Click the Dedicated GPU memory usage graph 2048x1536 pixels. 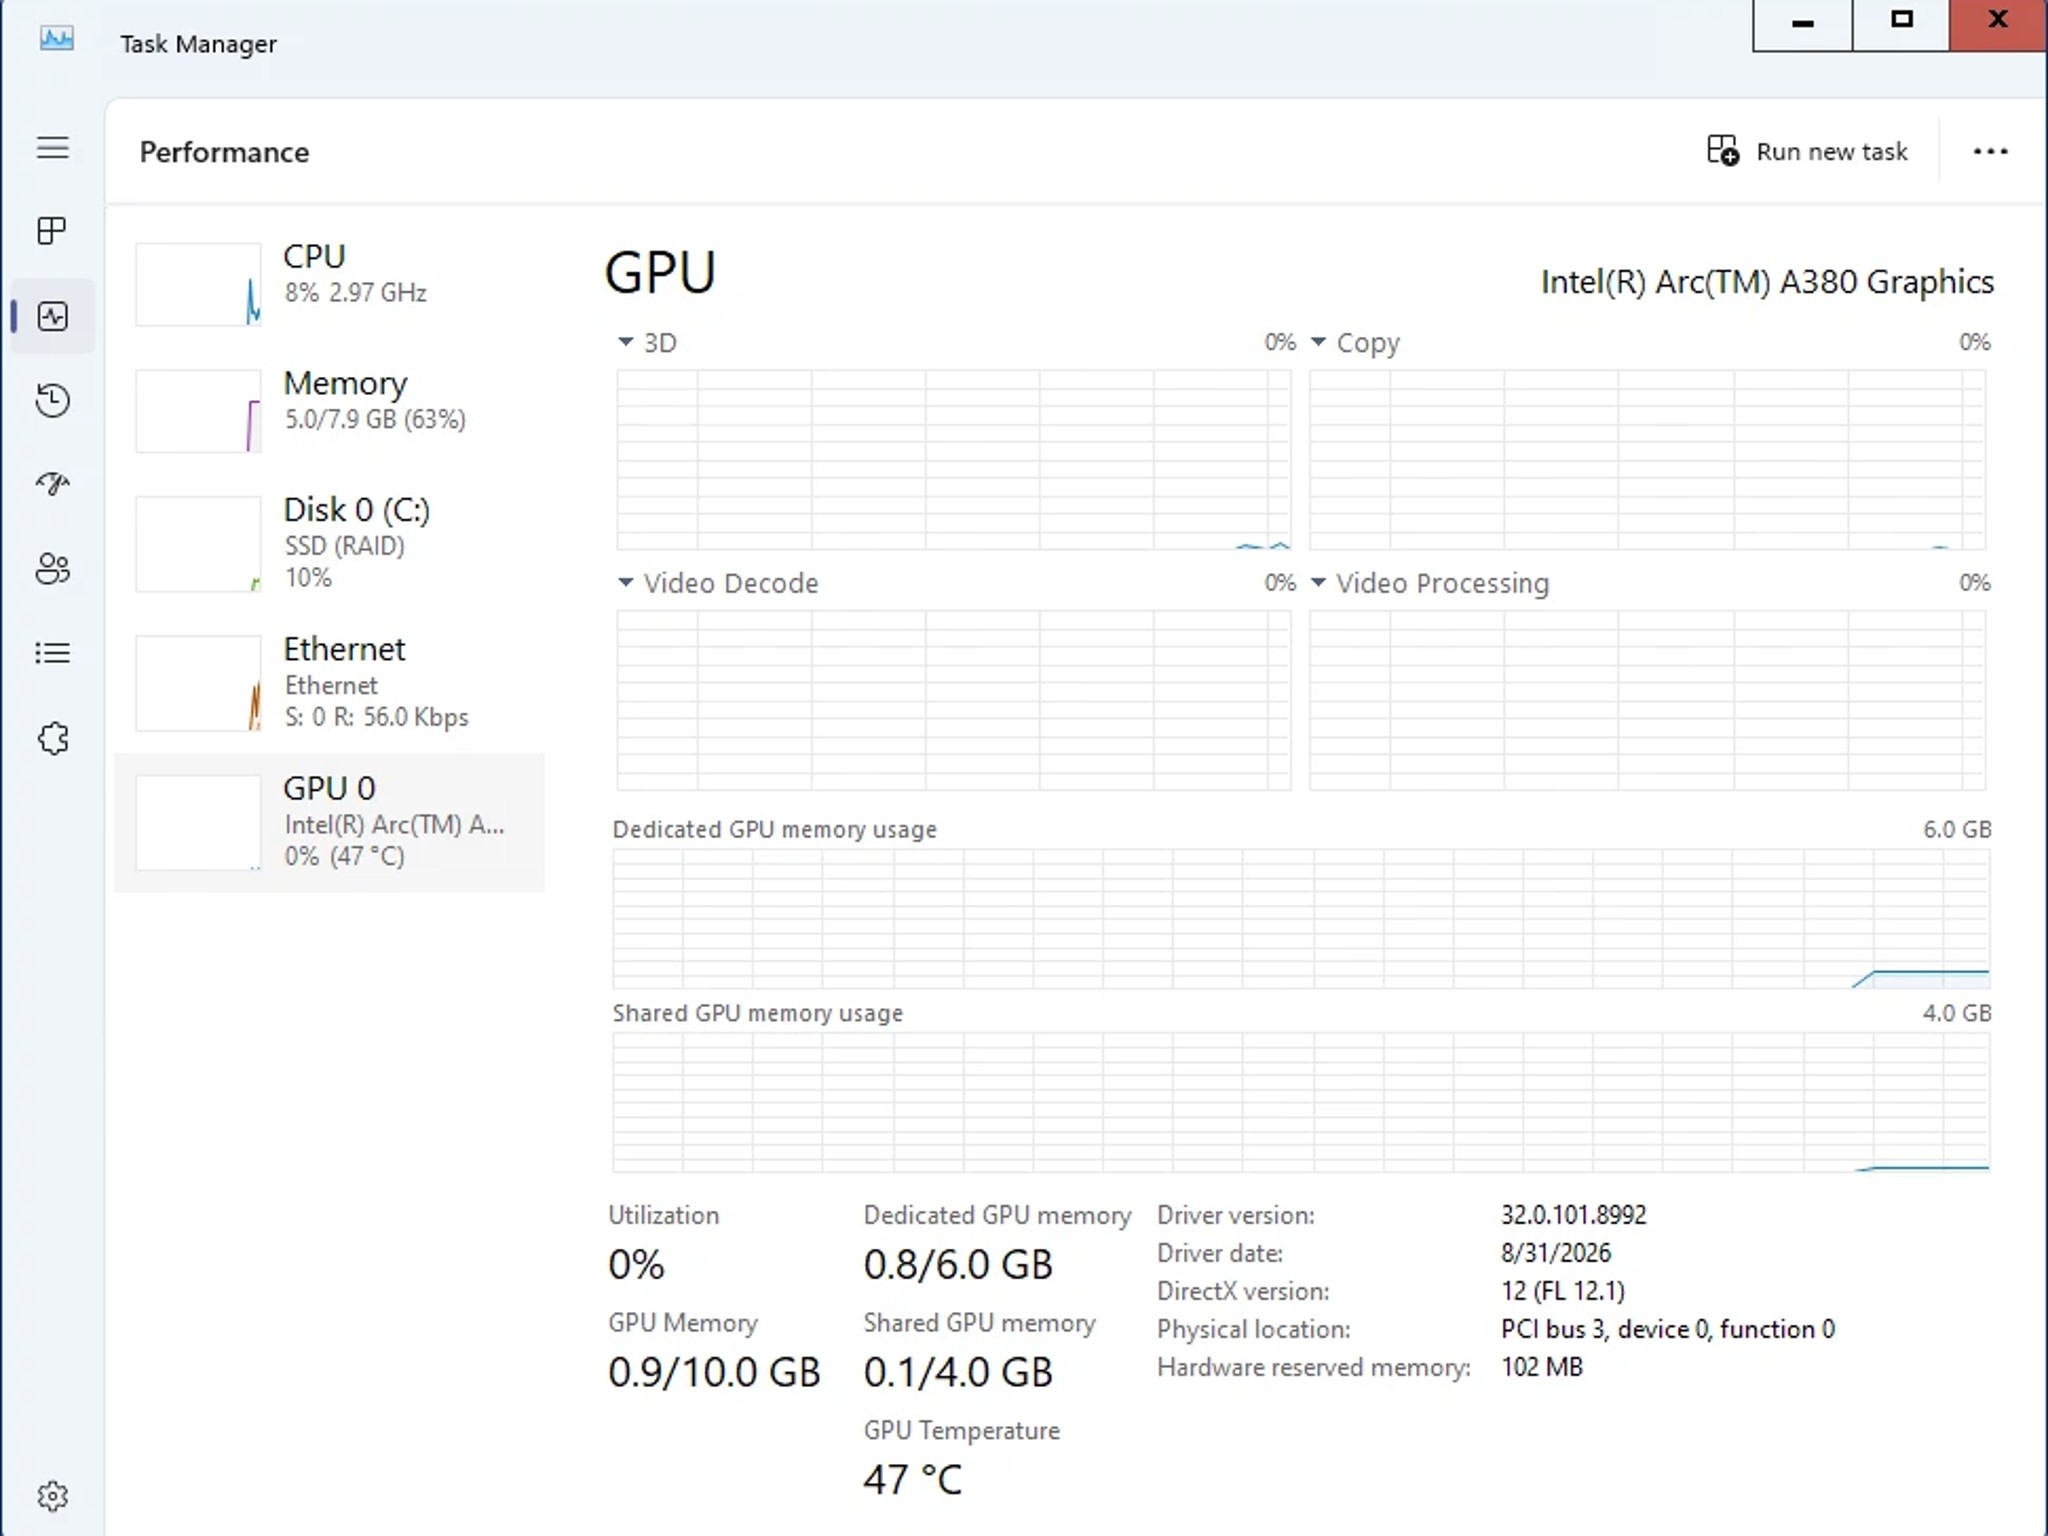1301,919
